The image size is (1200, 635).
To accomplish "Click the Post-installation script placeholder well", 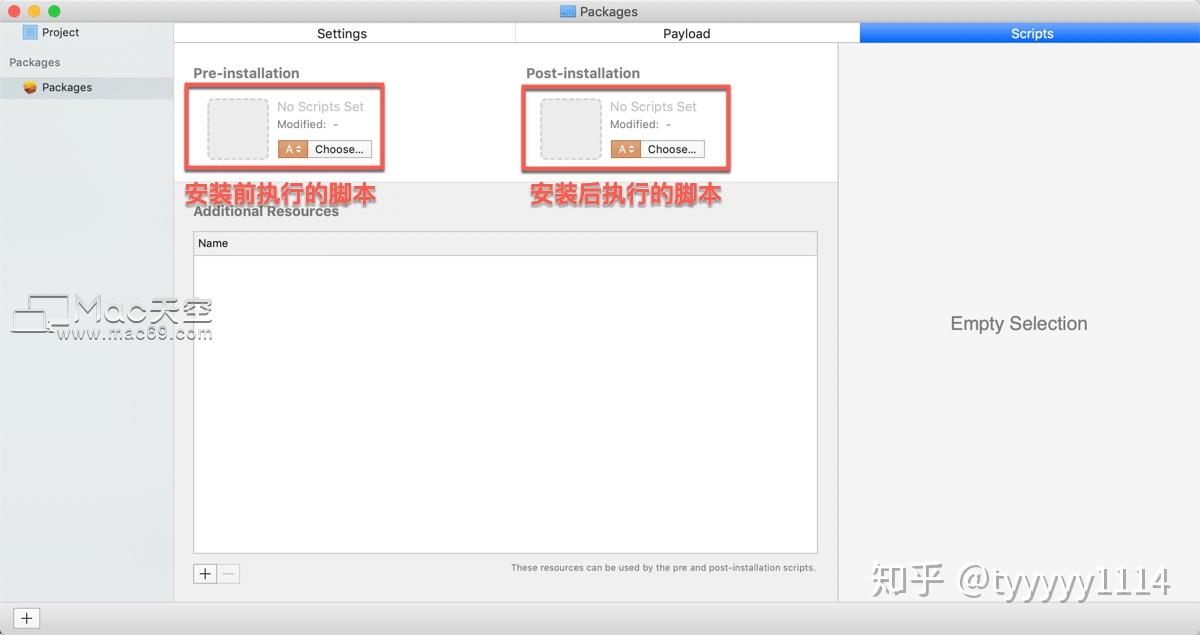I will 569,127.
